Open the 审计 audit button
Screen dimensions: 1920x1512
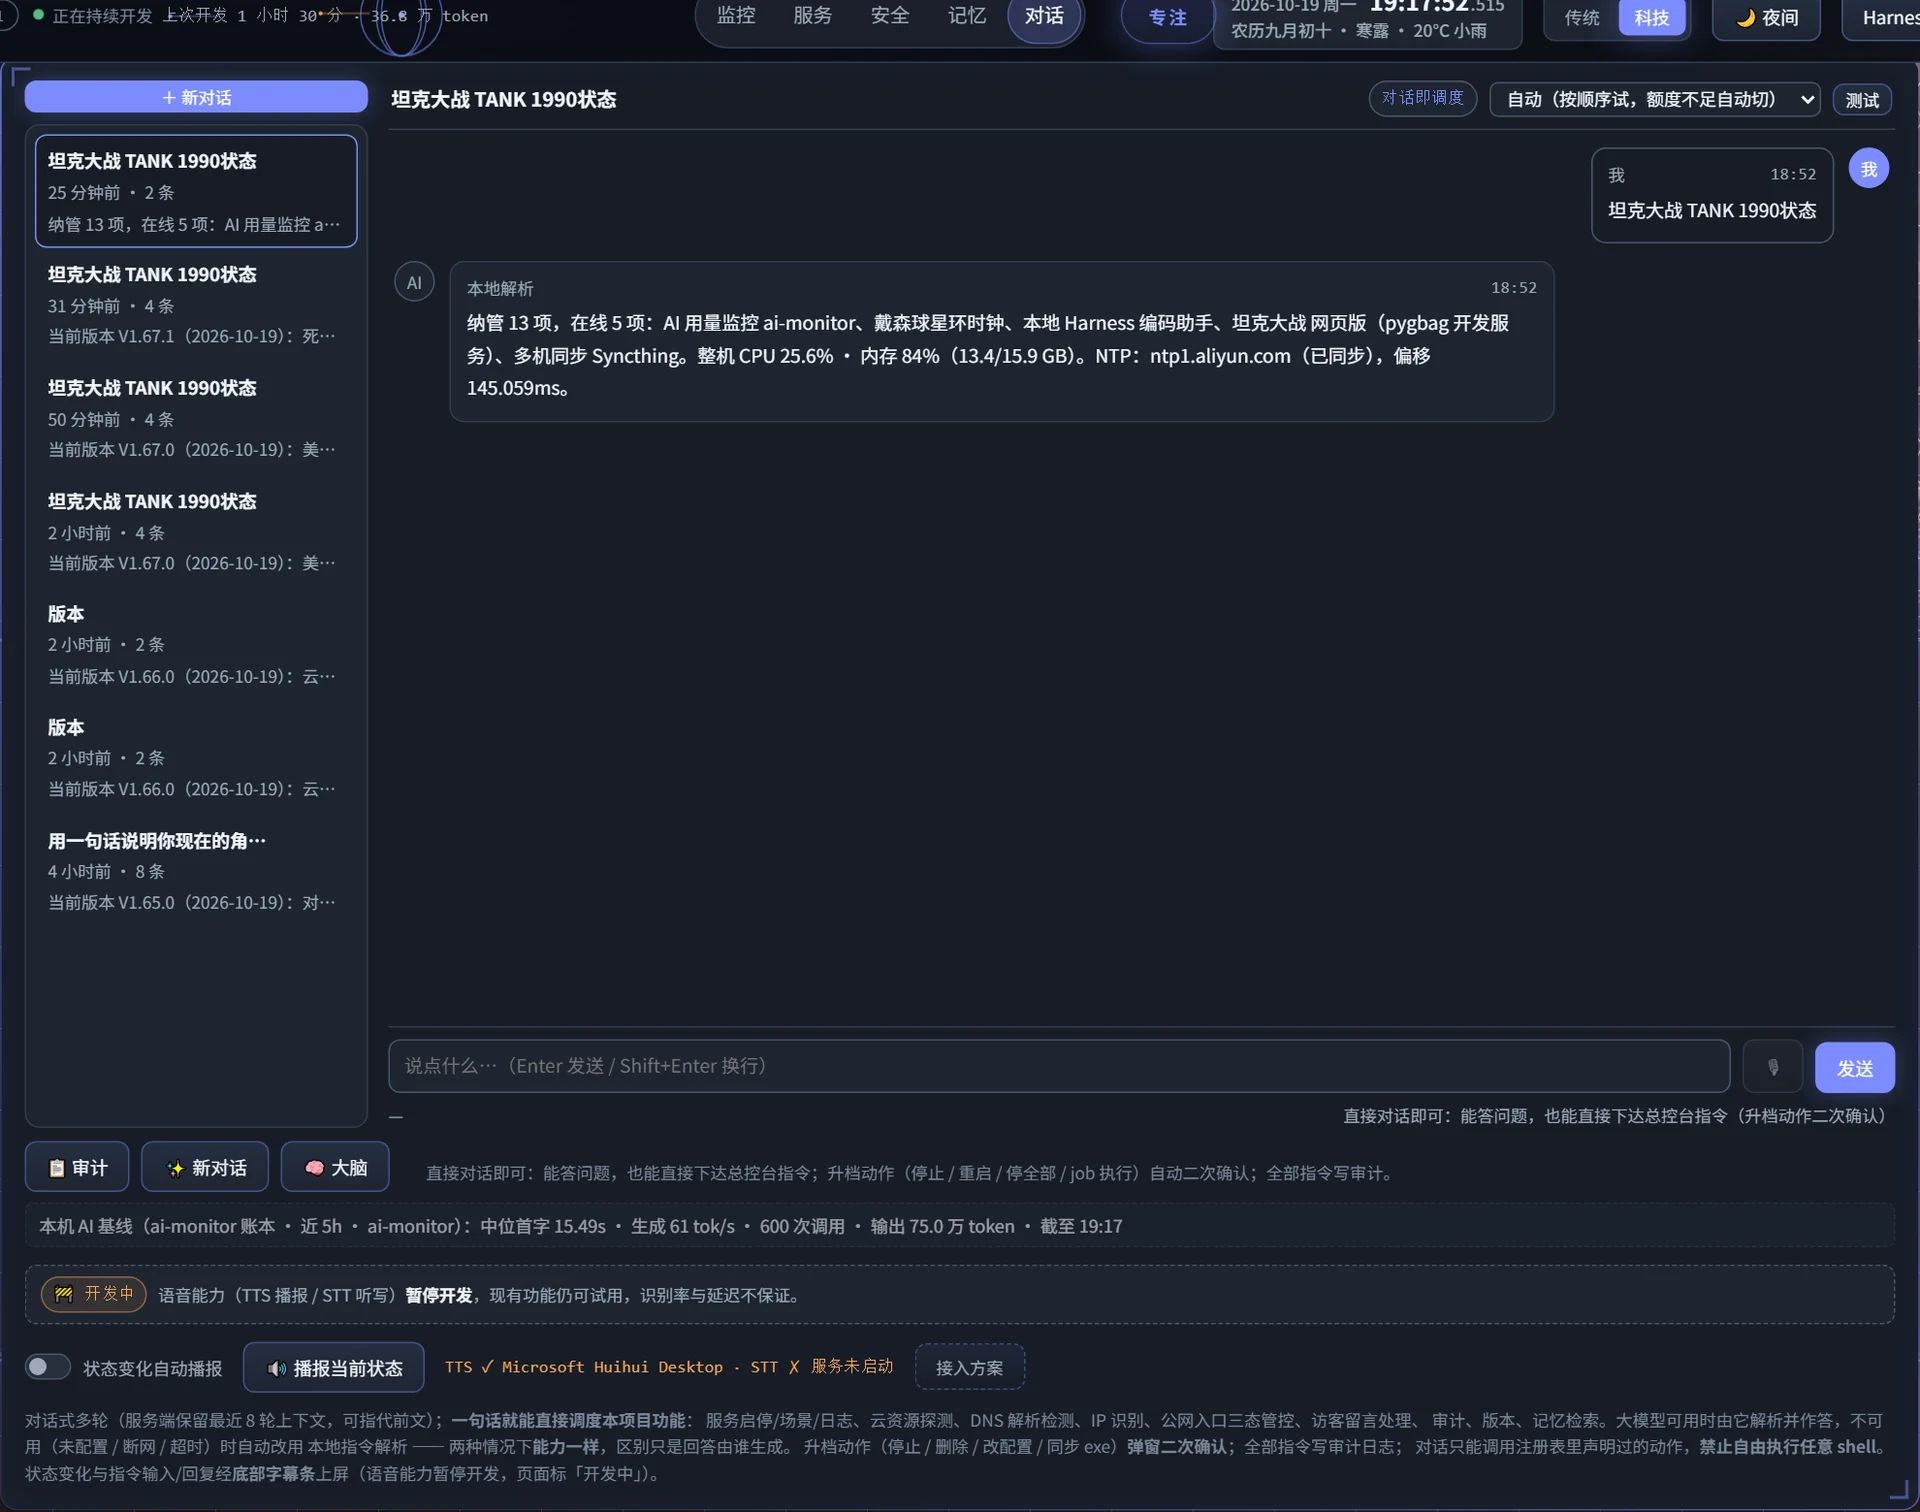77,1167
